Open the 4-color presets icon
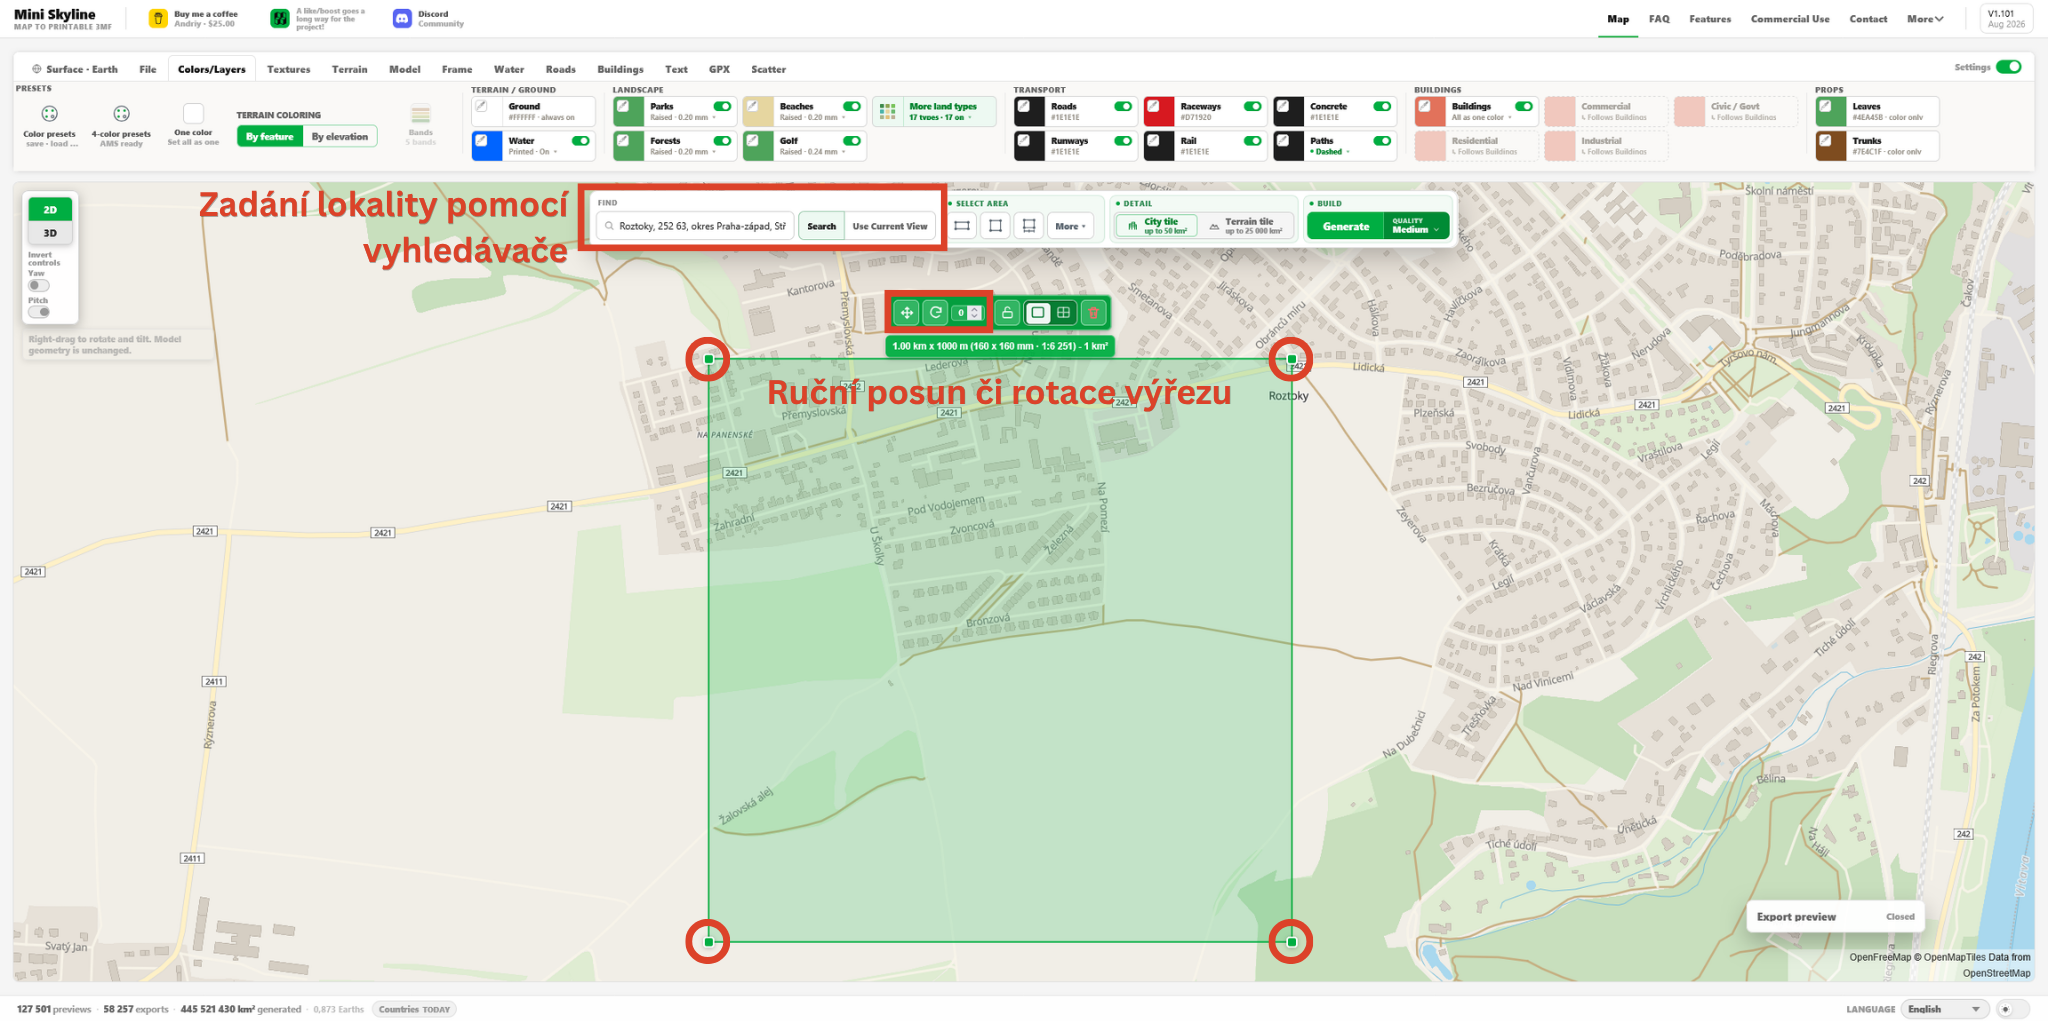The height and width of the screenshot is (1021, 2048). [121, 114]
